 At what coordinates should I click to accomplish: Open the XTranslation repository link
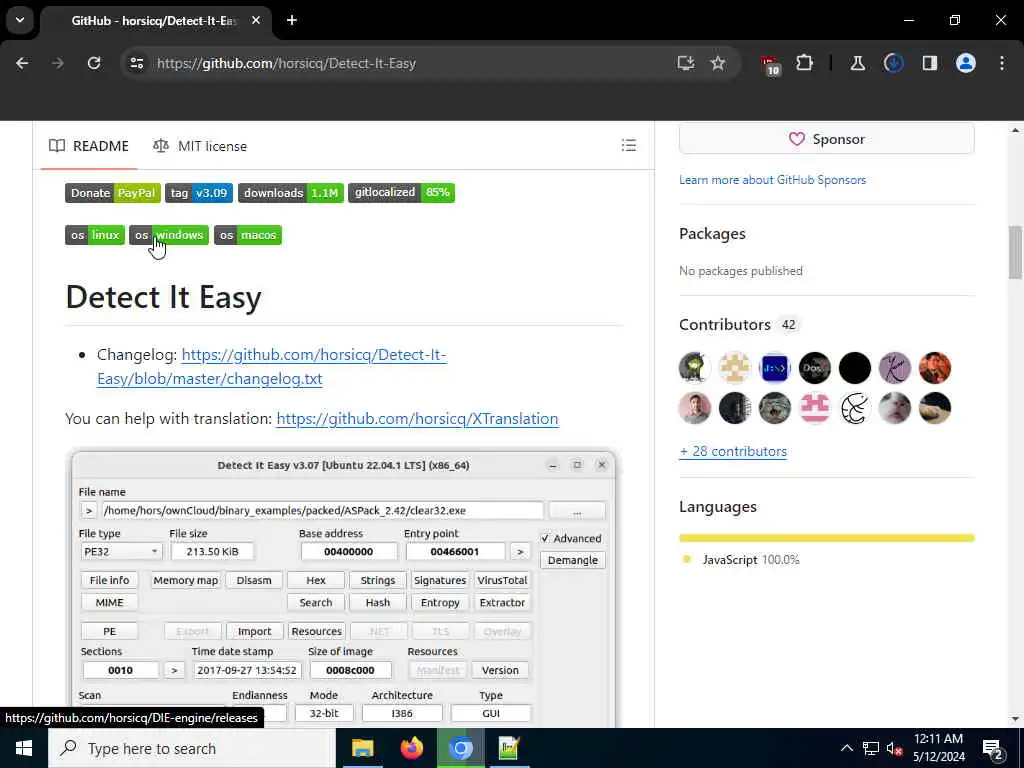(417, 419)
